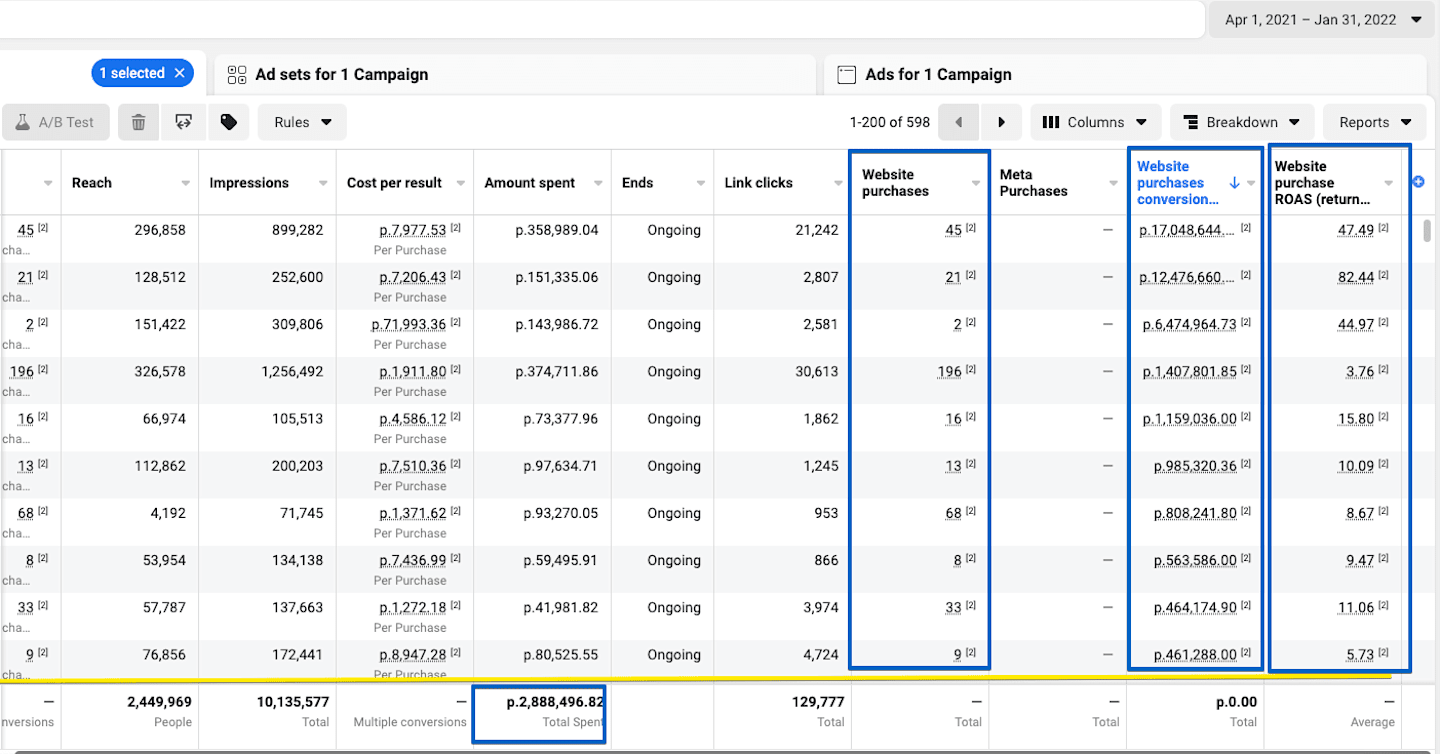Click impressions value 1,256,492
This screenshot has width=1440, height=754.
coord(292,372)
